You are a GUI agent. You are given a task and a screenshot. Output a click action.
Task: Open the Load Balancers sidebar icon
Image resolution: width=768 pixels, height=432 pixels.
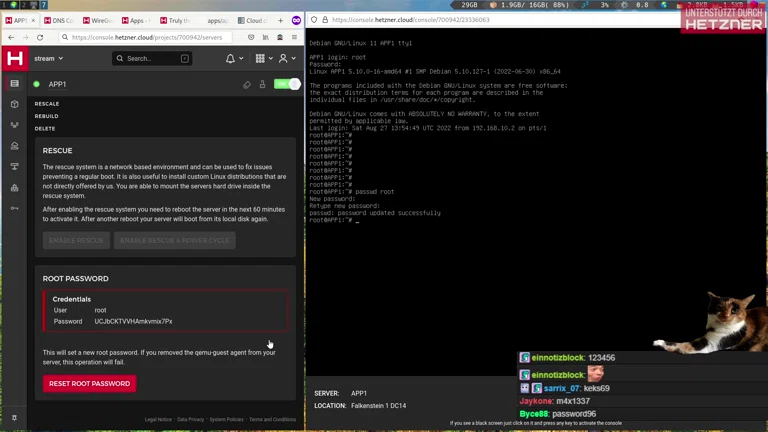pos(14,125)
